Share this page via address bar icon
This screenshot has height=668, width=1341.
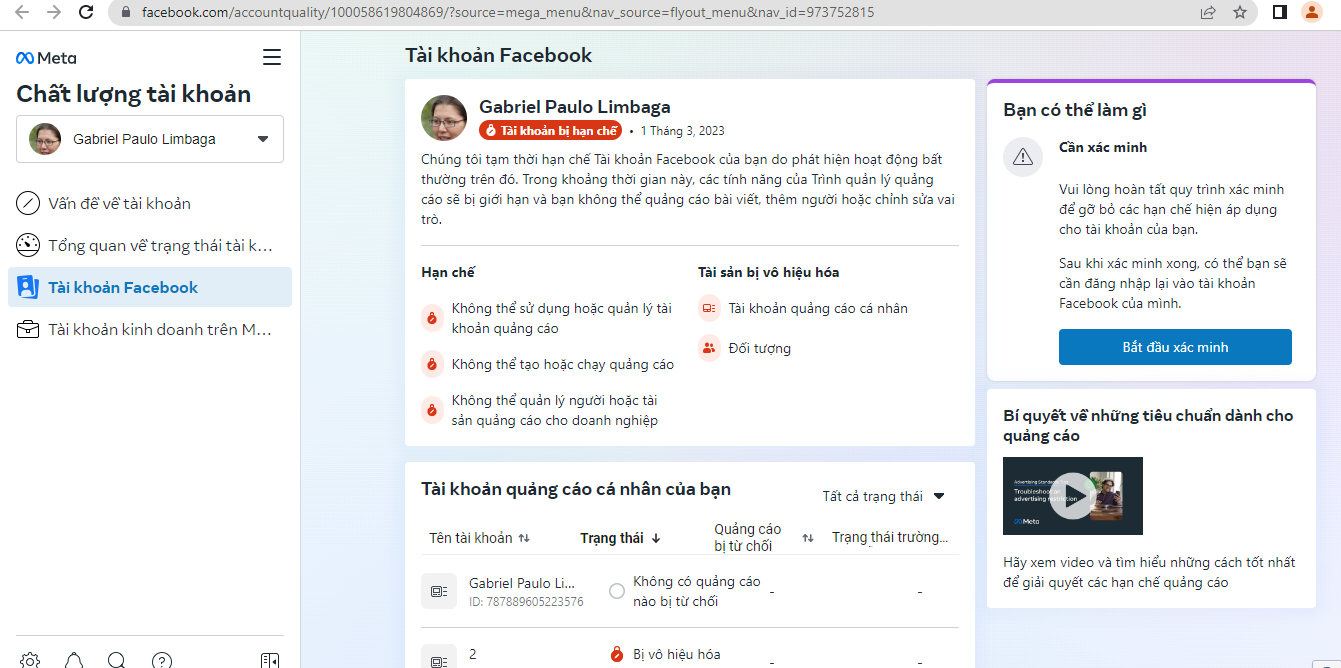pyautogui.click(x=1208, y=12)
